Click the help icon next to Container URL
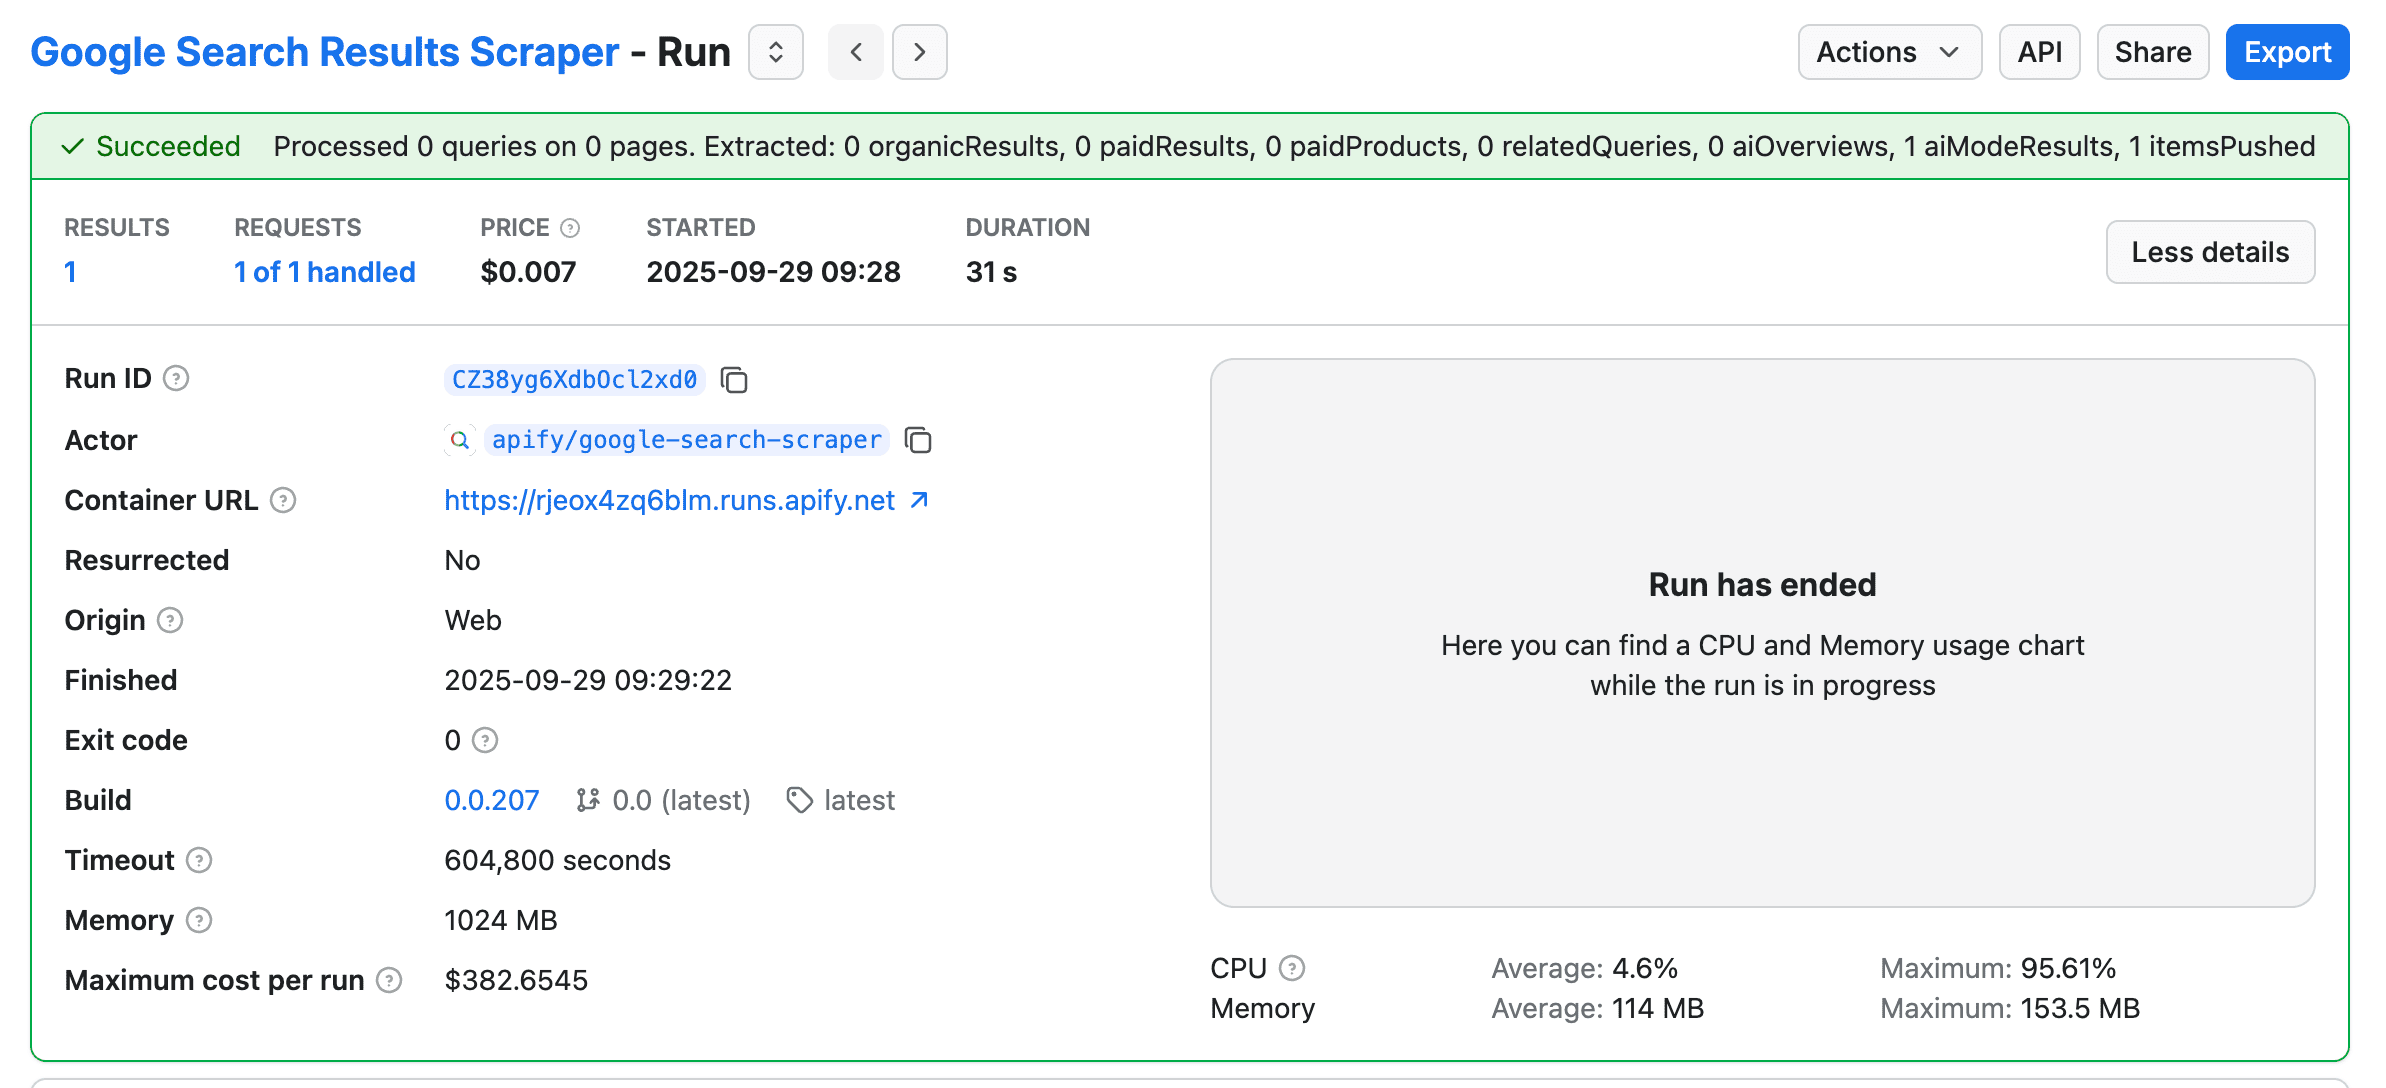Viewport: 2386px width, 1088px height. pos(283,500)
